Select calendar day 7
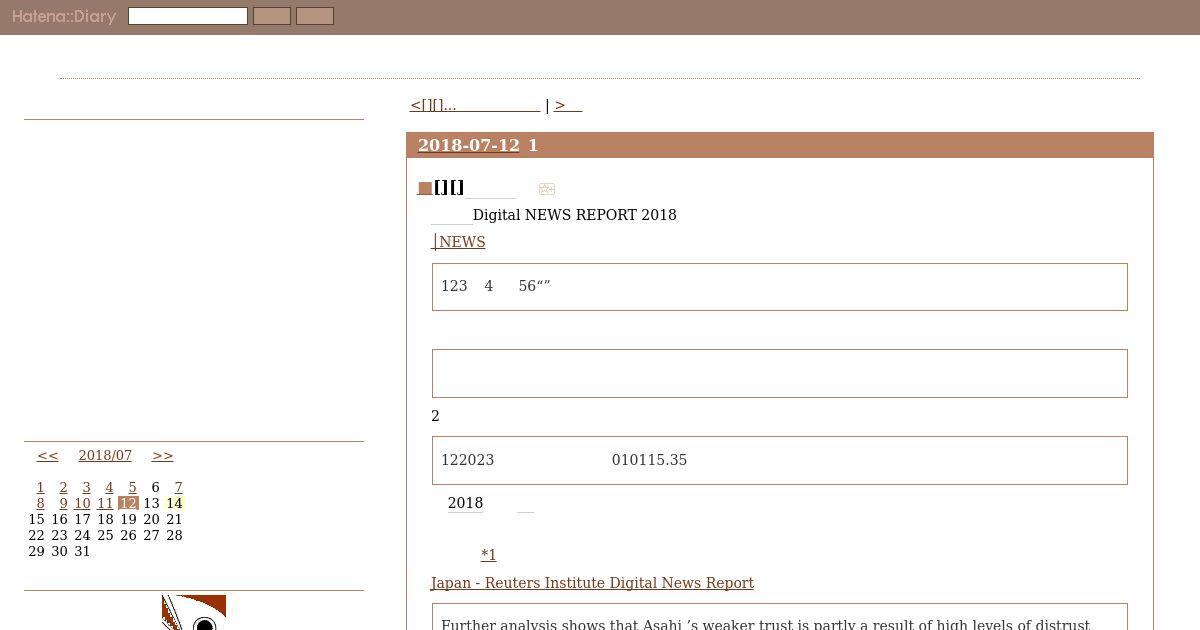The height and width of the screenshot is (630, 1200). [x=178, y=487]
